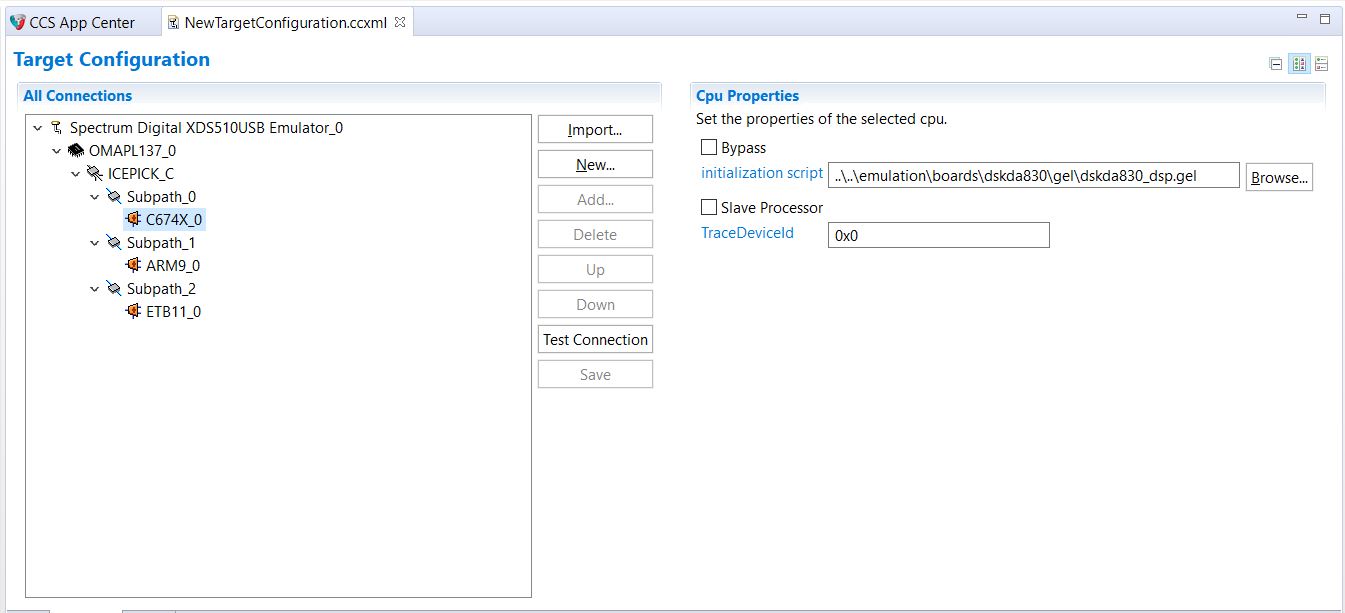The height and width of the screenshot is (613, 1345).
Task: Click the collapse all icon in Target Configuration header
Action: click(x=1276, y=64)
